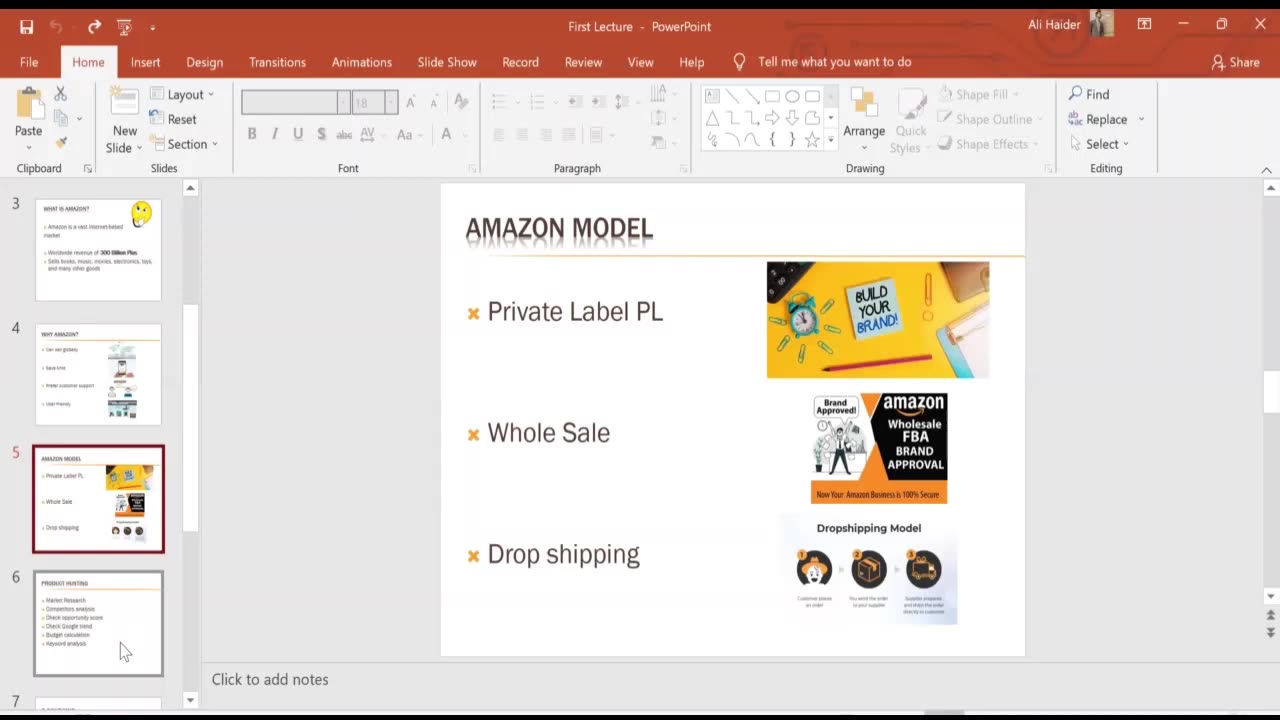The image size is (1280, 720).
Task: Reset the slide layout
Action: 173,119
